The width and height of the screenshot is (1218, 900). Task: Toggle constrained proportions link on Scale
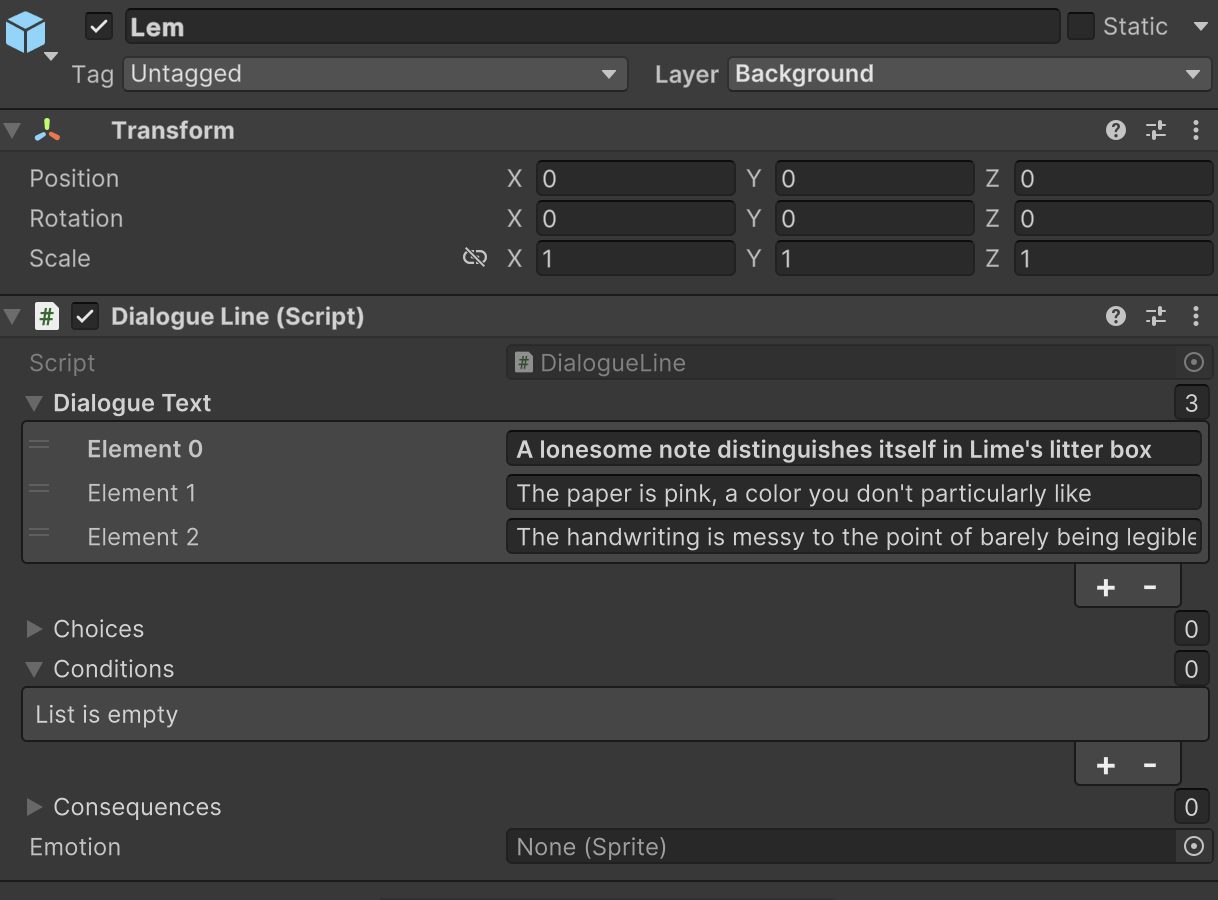474,258
